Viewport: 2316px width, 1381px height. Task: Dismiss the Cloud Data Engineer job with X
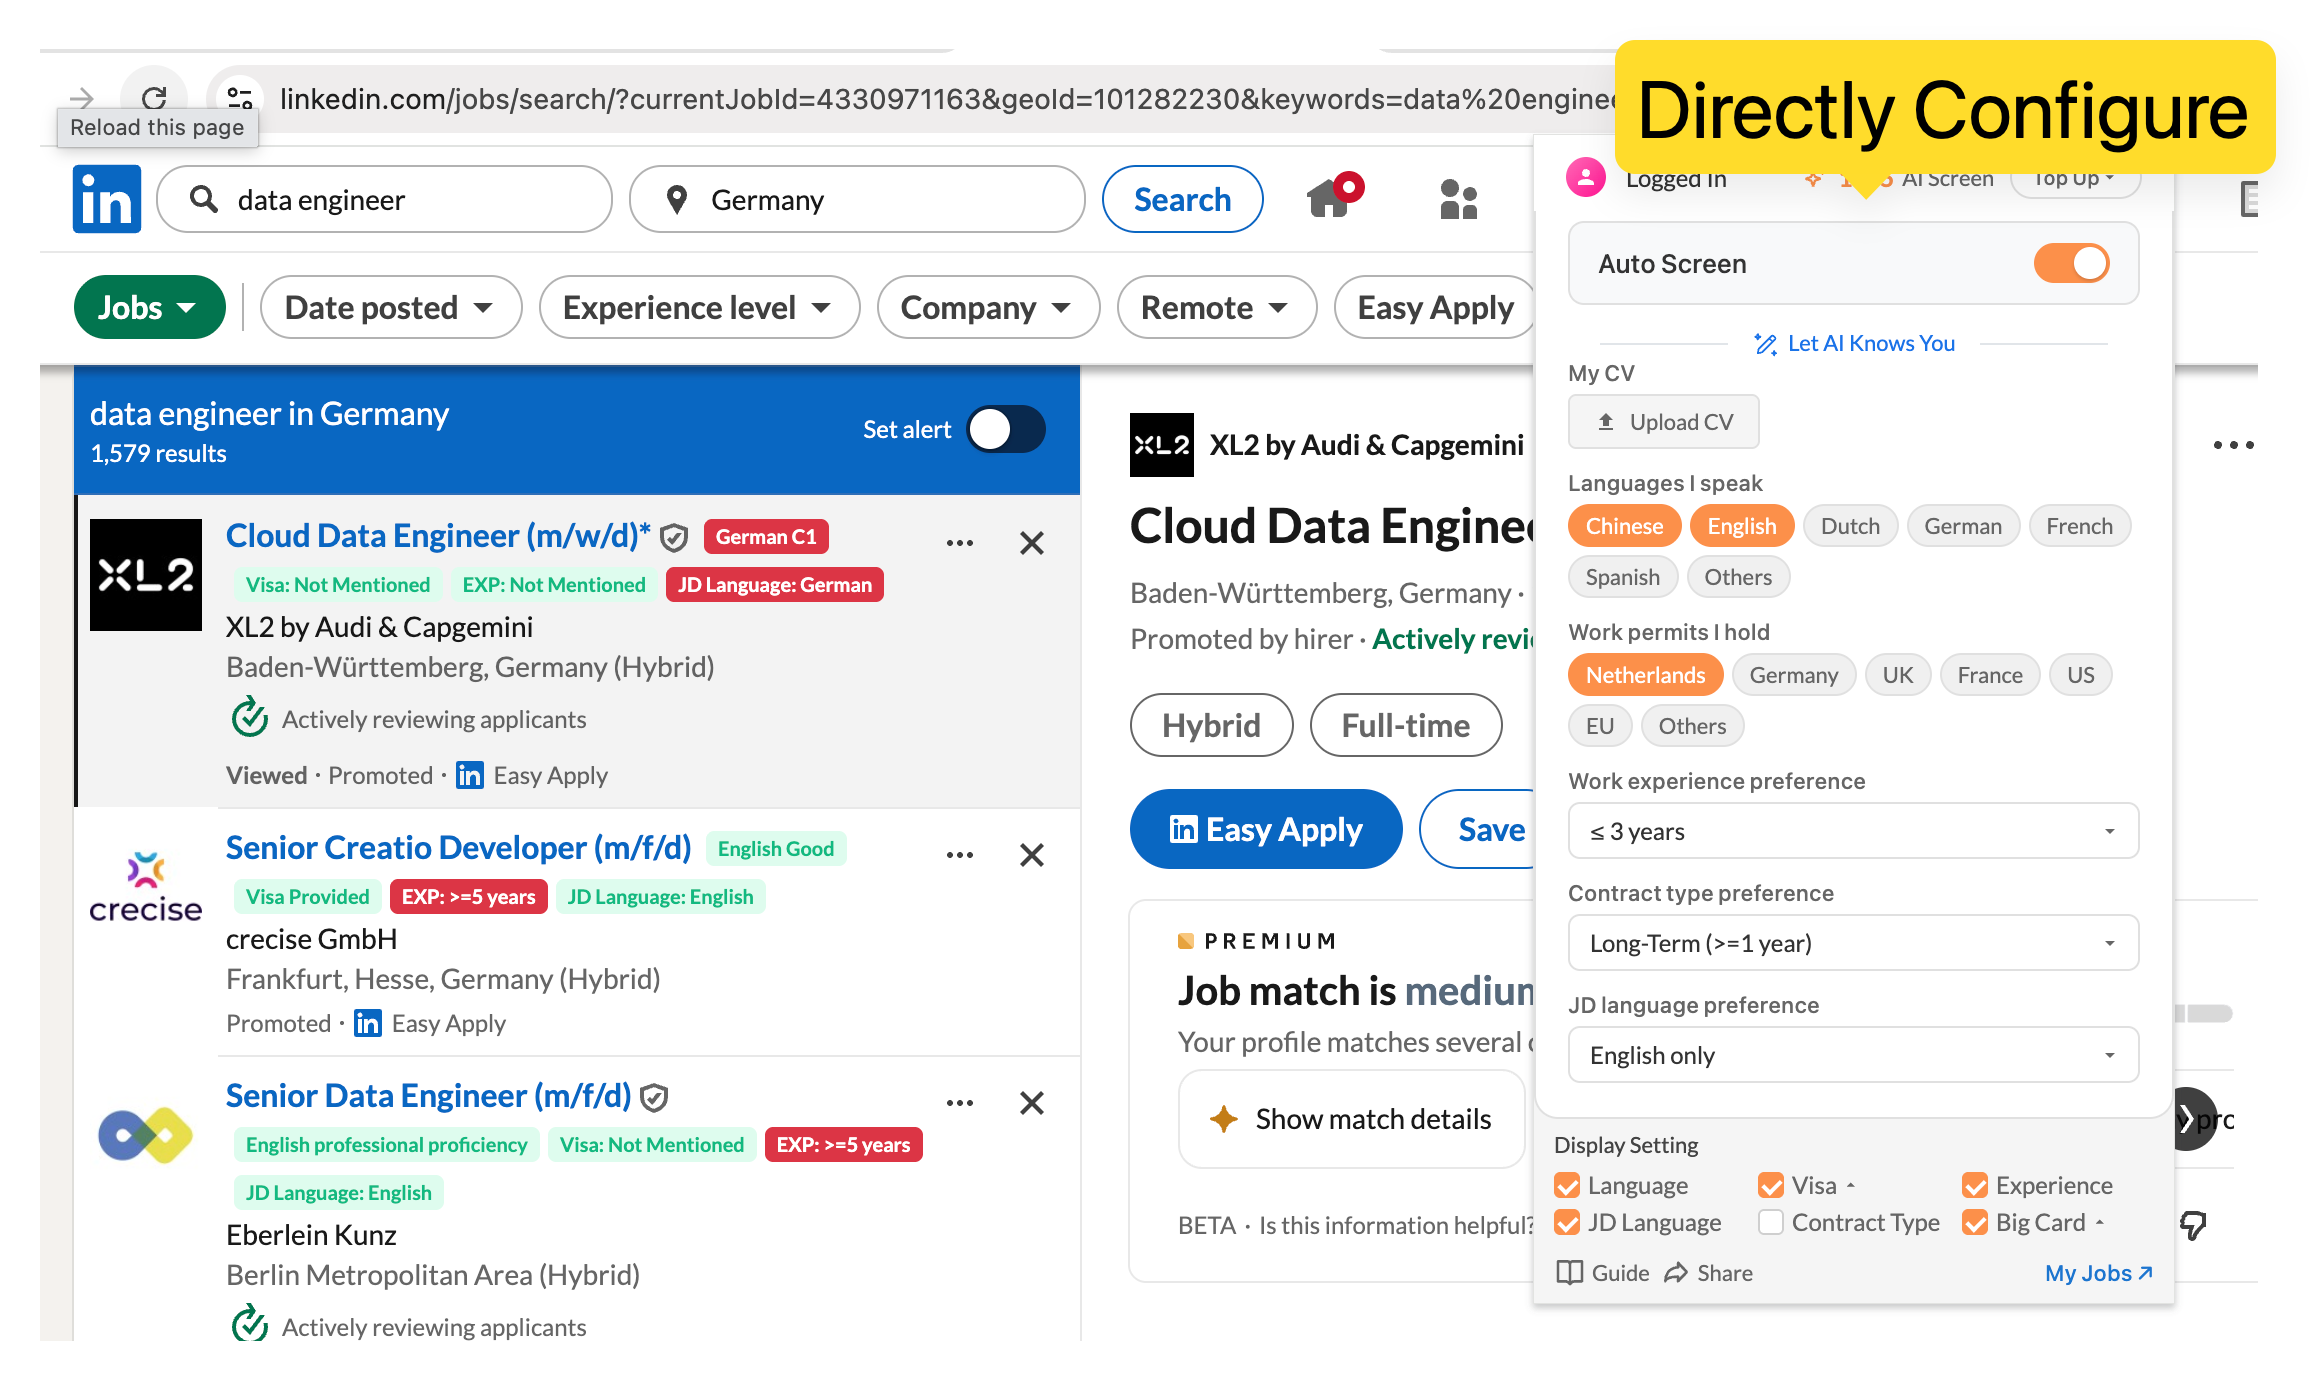coord(1031,543)
